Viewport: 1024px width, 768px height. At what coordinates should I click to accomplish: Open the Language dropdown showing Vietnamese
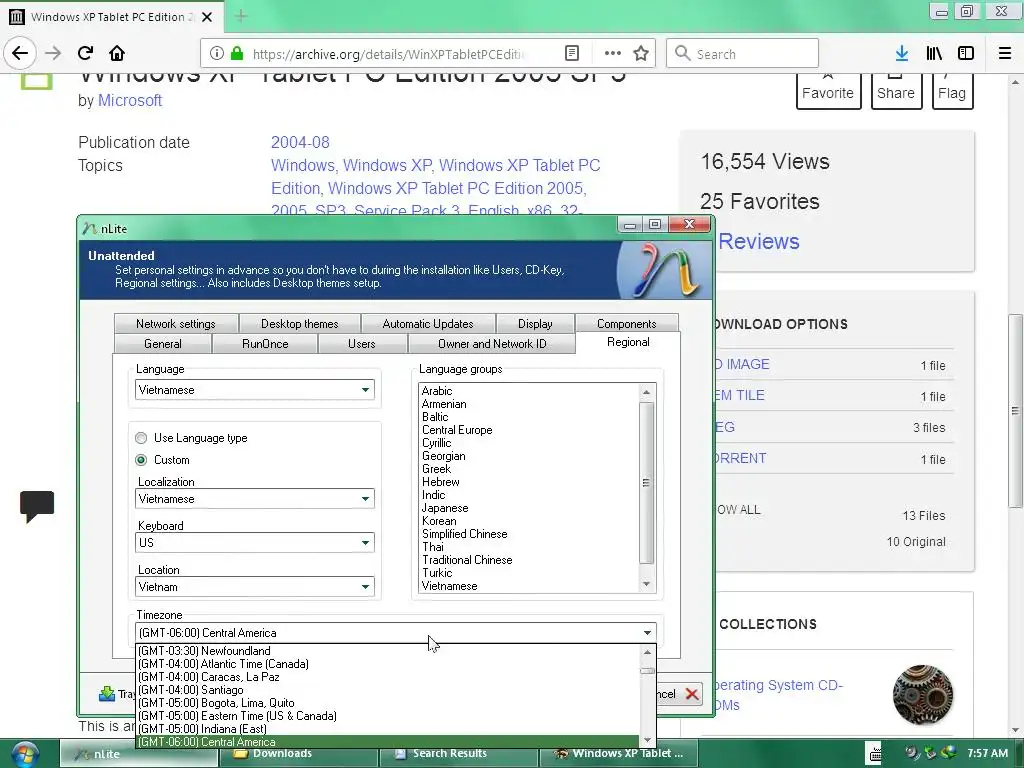[x=255, y=390]
